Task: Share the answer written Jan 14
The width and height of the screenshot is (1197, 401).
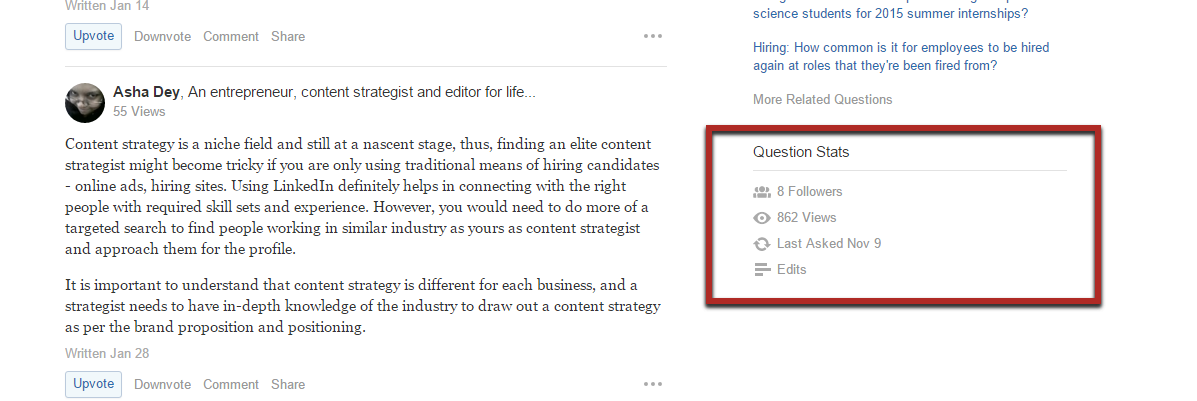Action: [288, 37]
